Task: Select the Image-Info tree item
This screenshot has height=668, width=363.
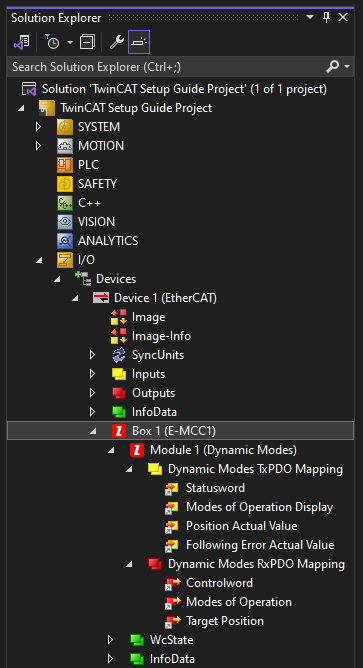Action: pos(161,336)
